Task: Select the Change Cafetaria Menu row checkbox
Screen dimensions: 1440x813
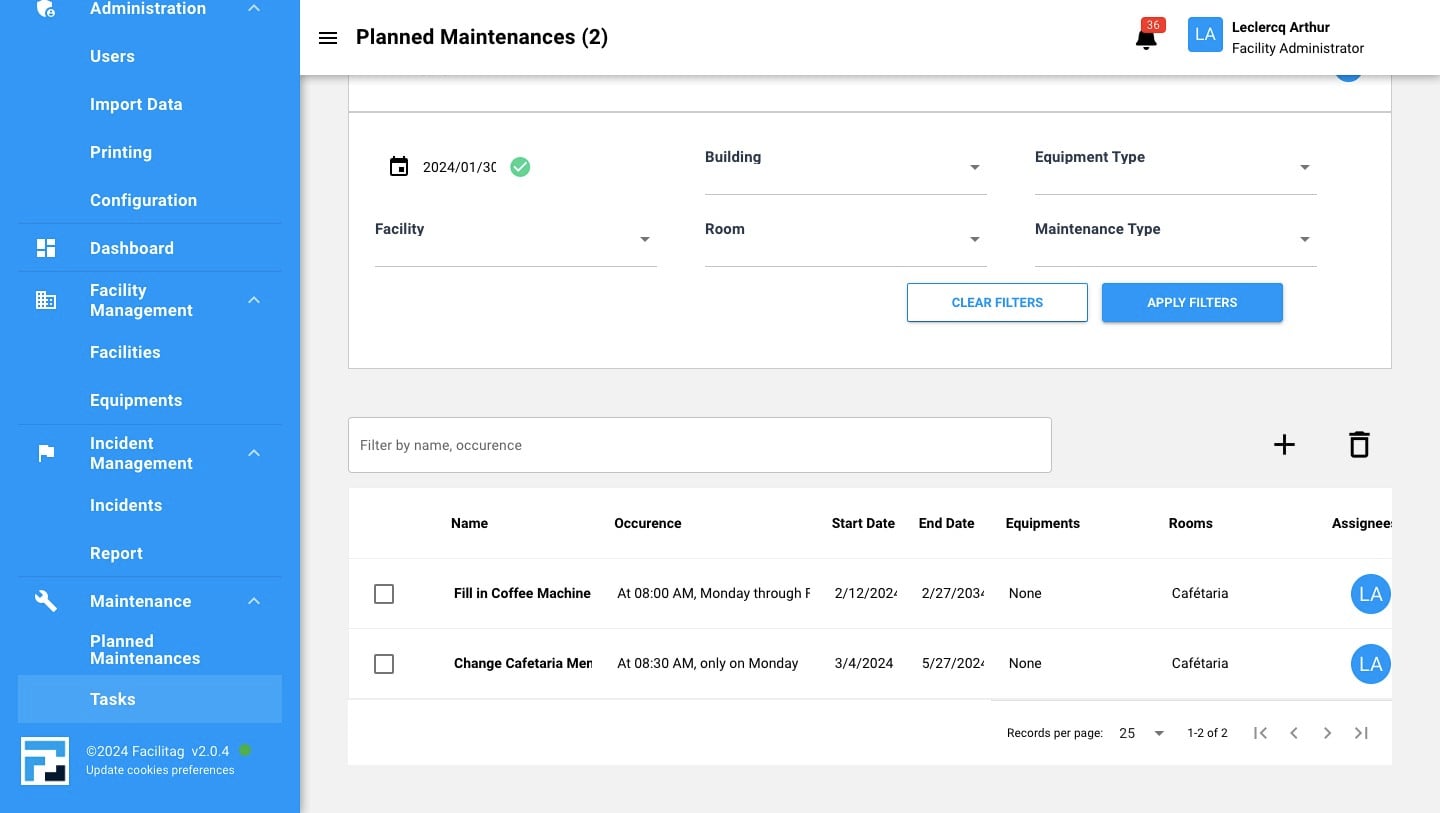Action: (384, 664)
